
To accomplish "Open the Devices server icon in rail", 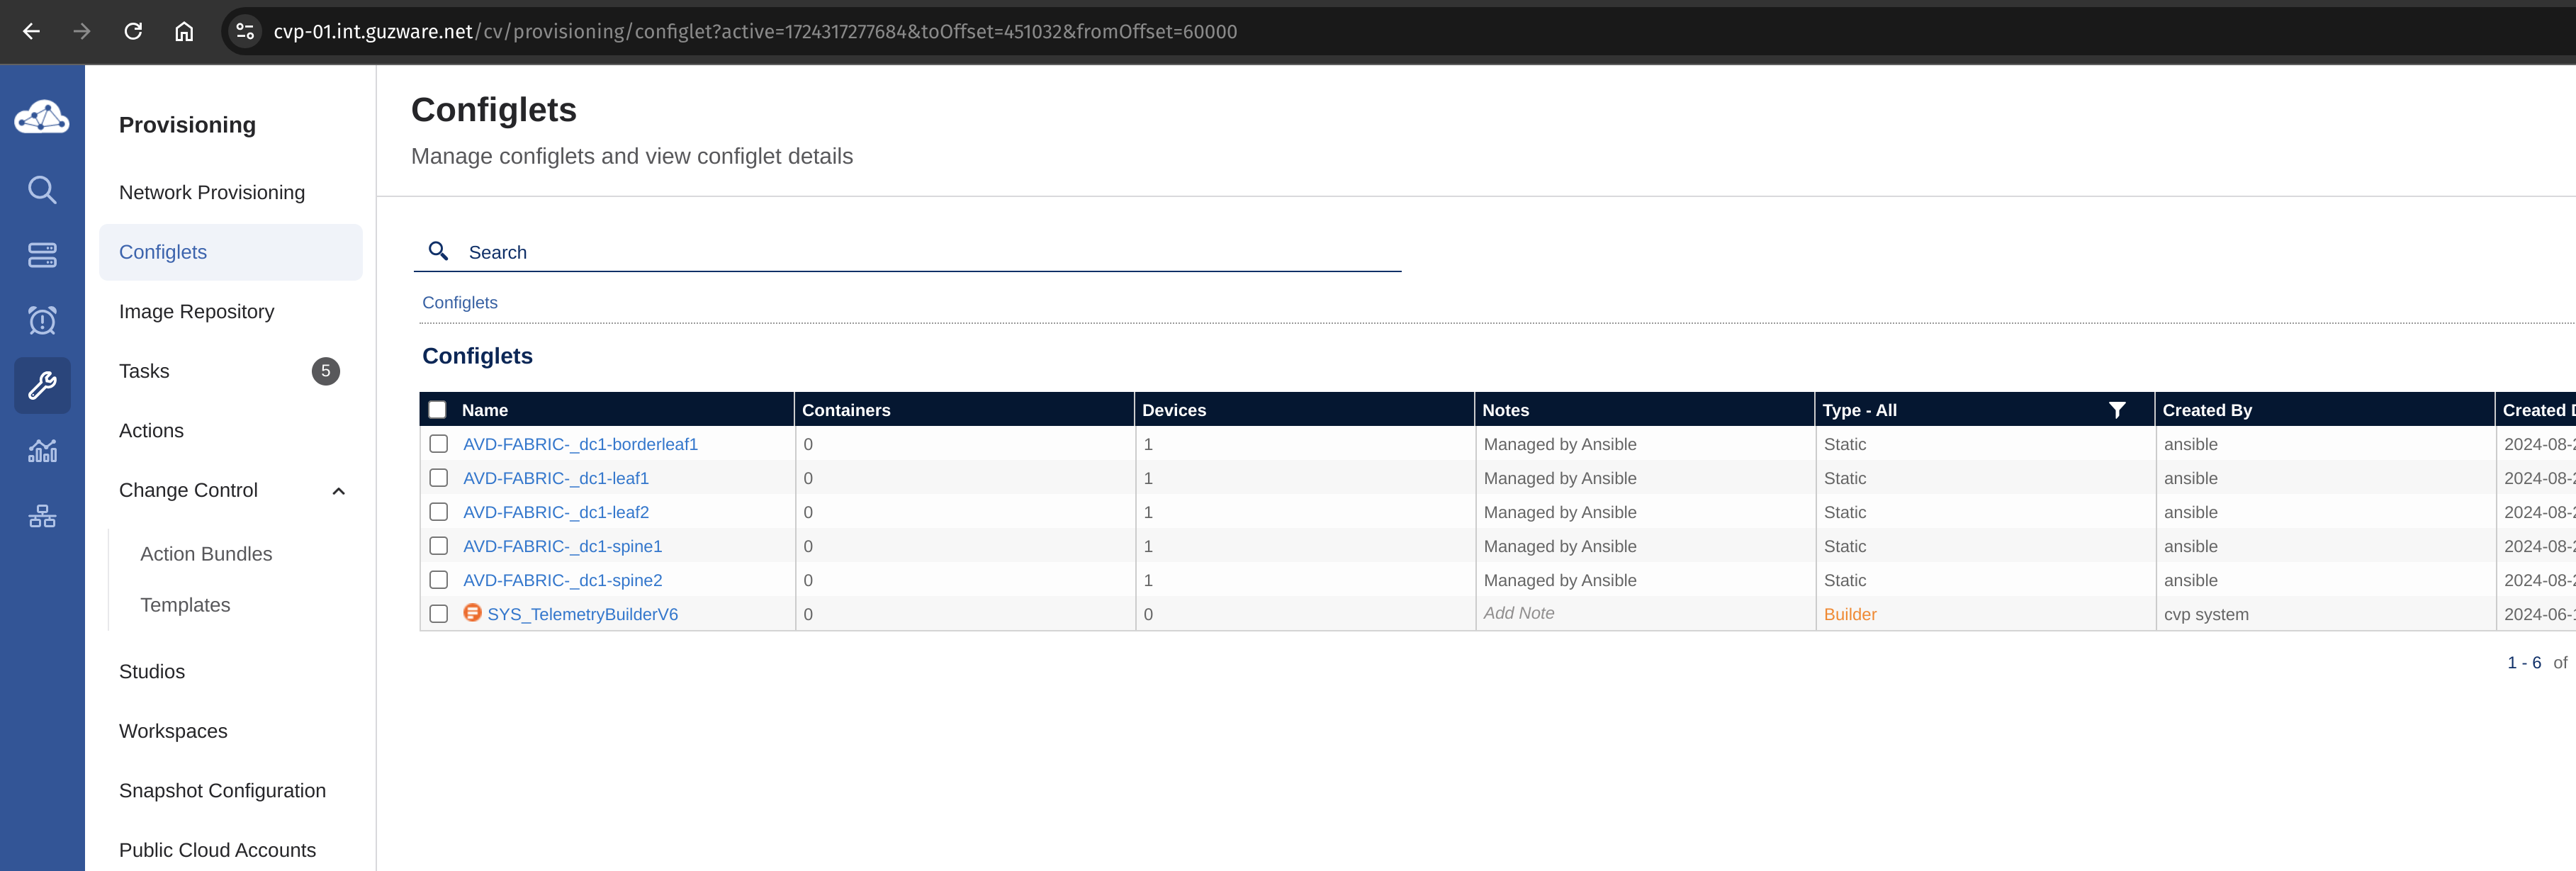I will point(42,255).
